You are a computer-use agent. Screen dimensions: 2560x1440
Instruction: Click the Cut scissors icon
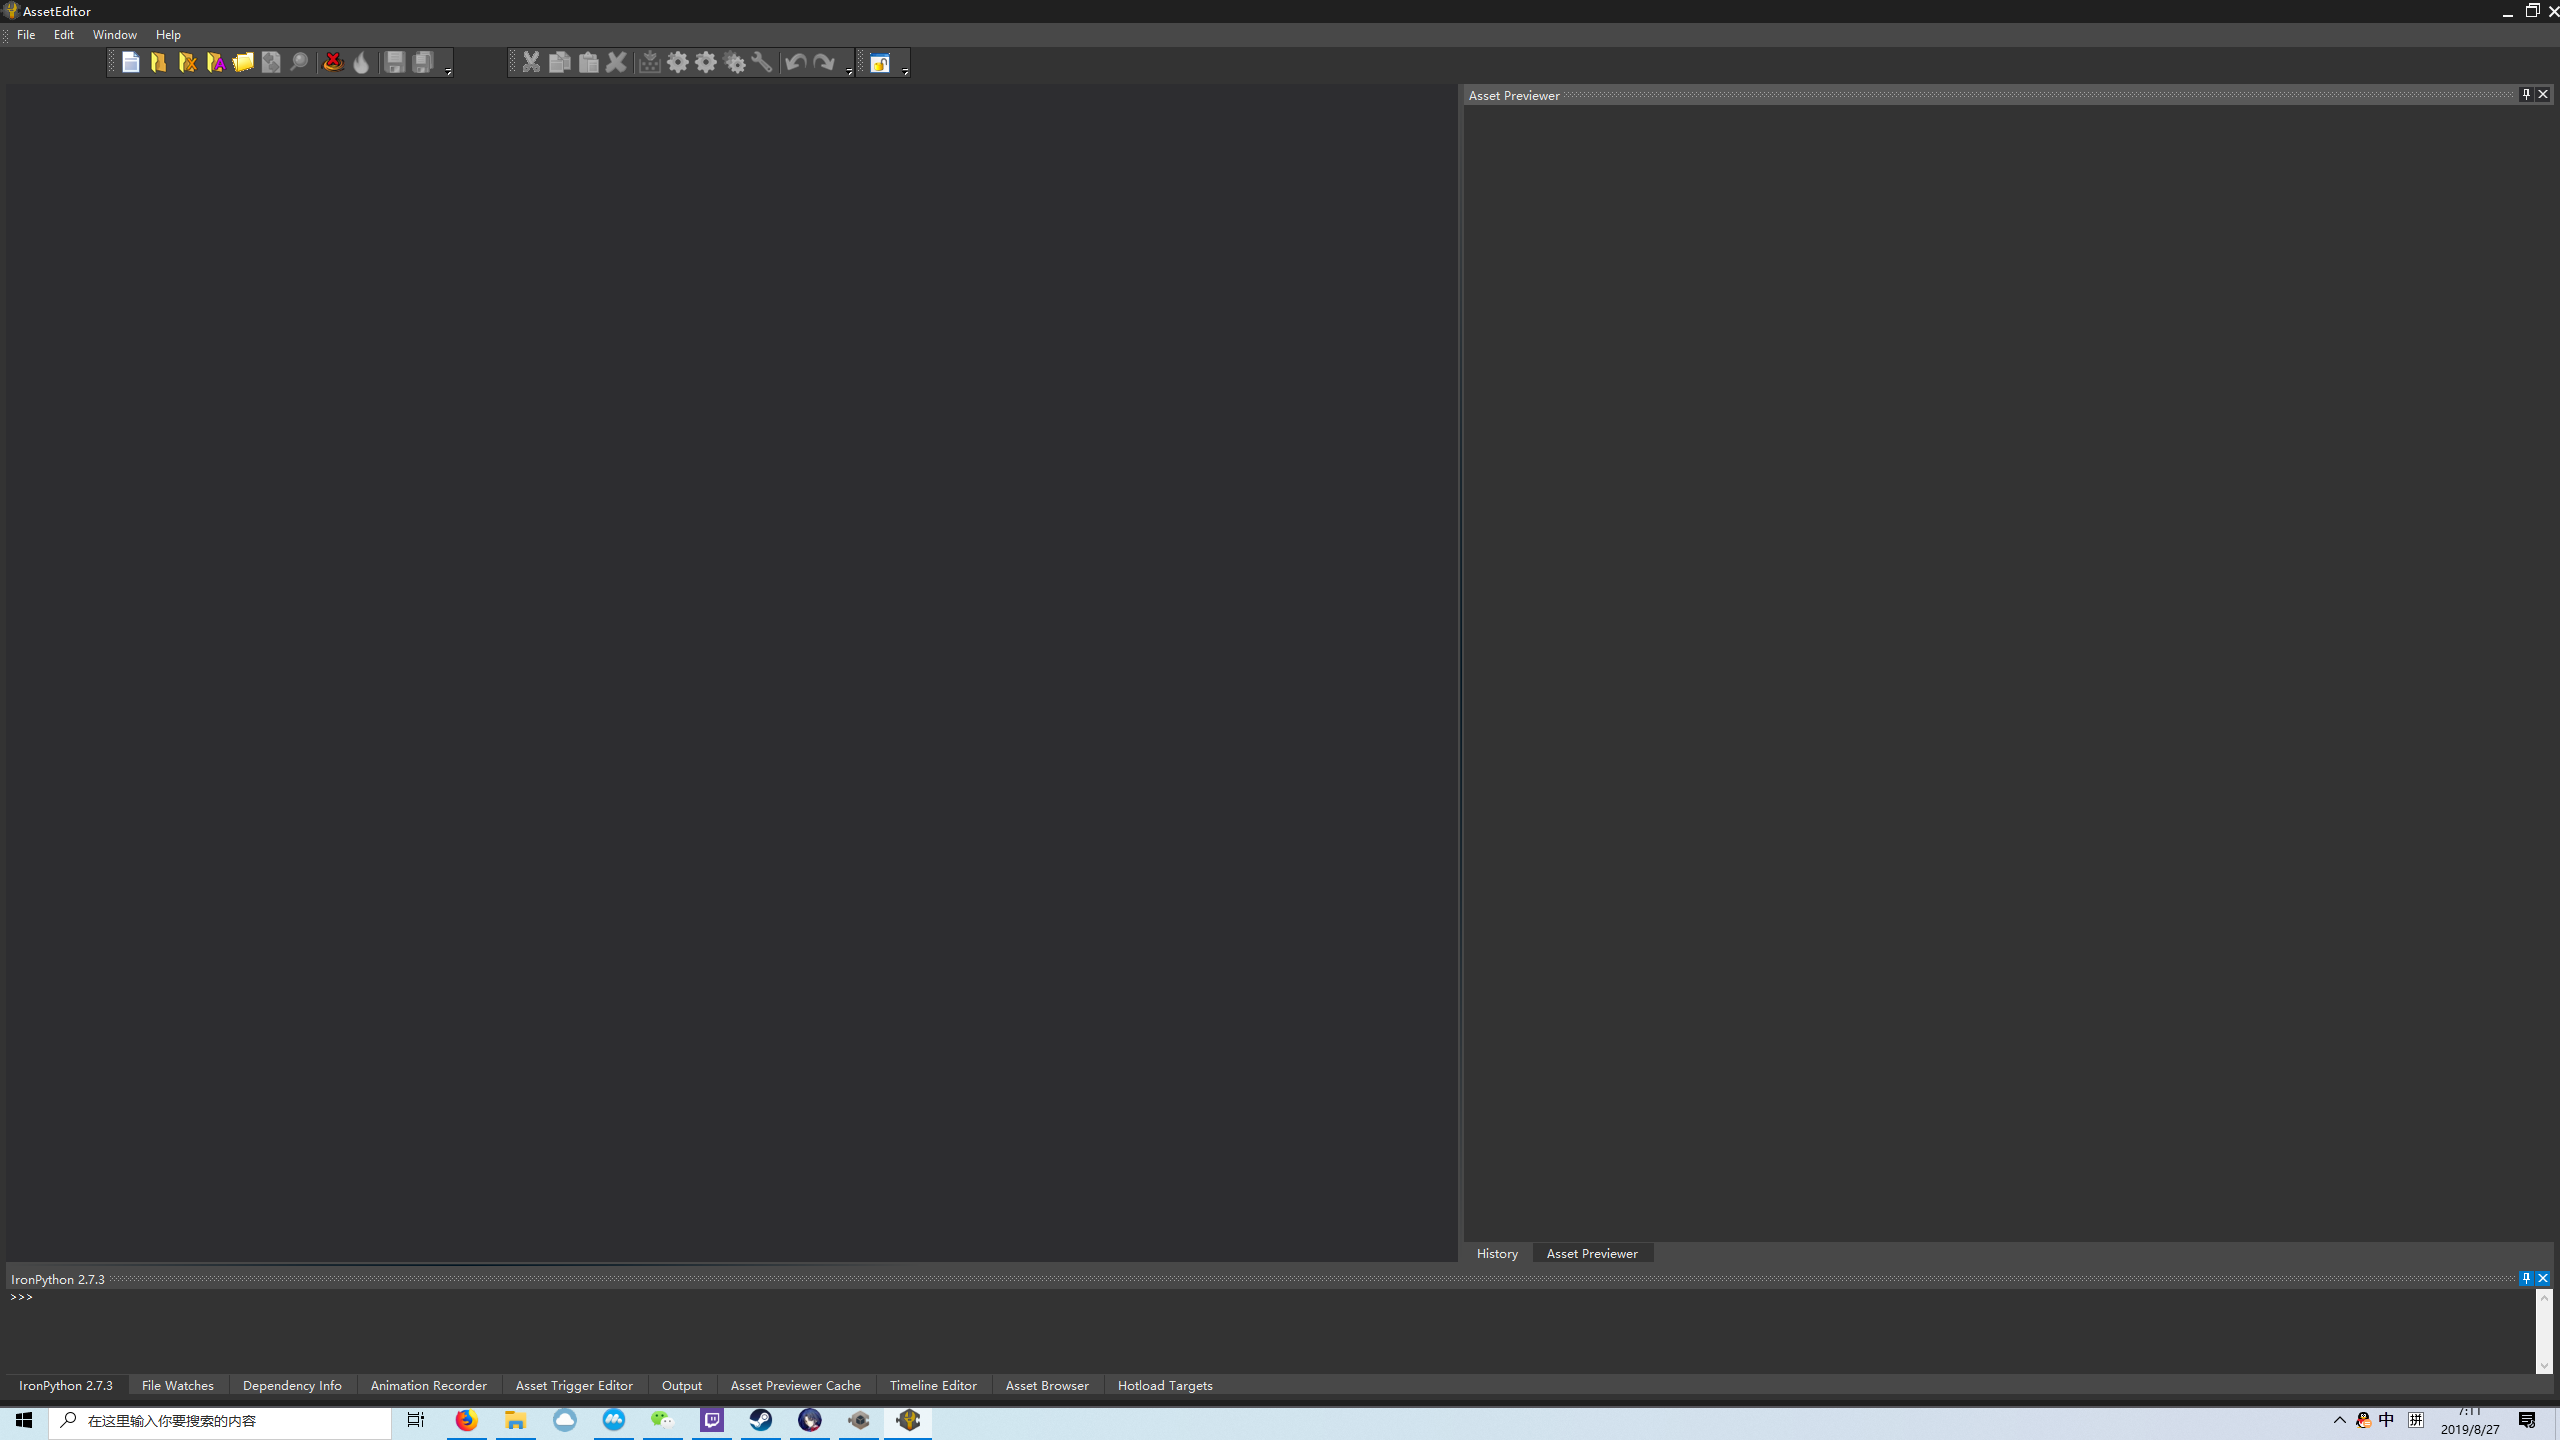pos(531,63)
